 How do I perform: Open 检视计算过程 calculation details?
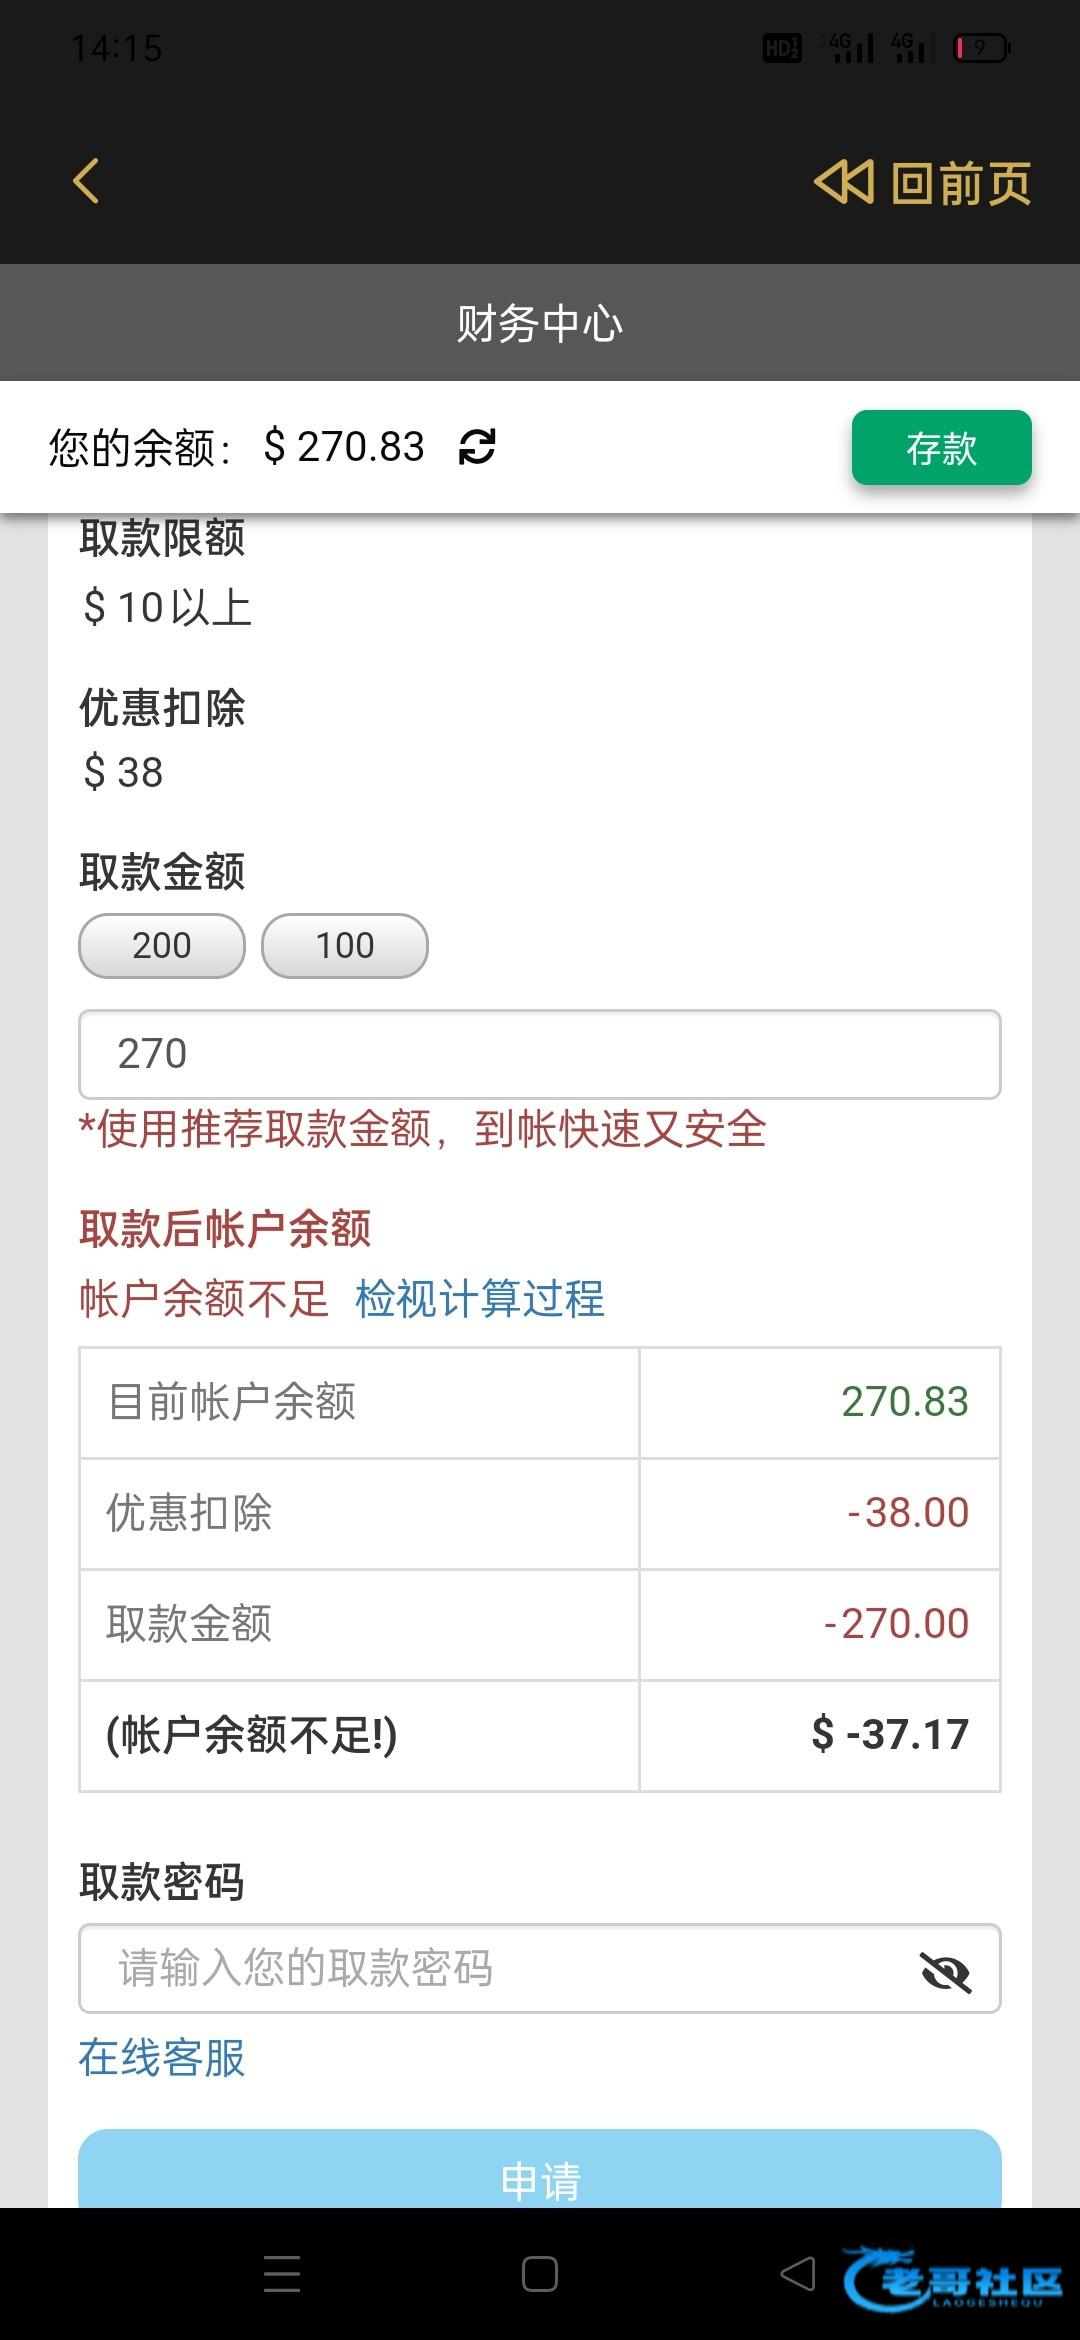(480, 1299)
